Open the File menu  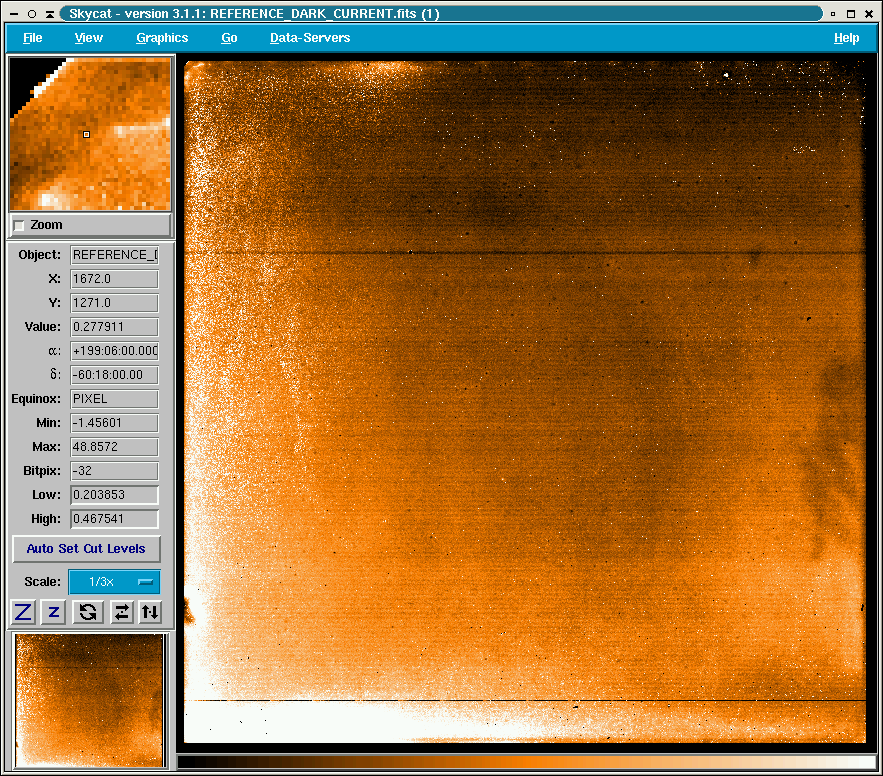[x=33, y=38]
